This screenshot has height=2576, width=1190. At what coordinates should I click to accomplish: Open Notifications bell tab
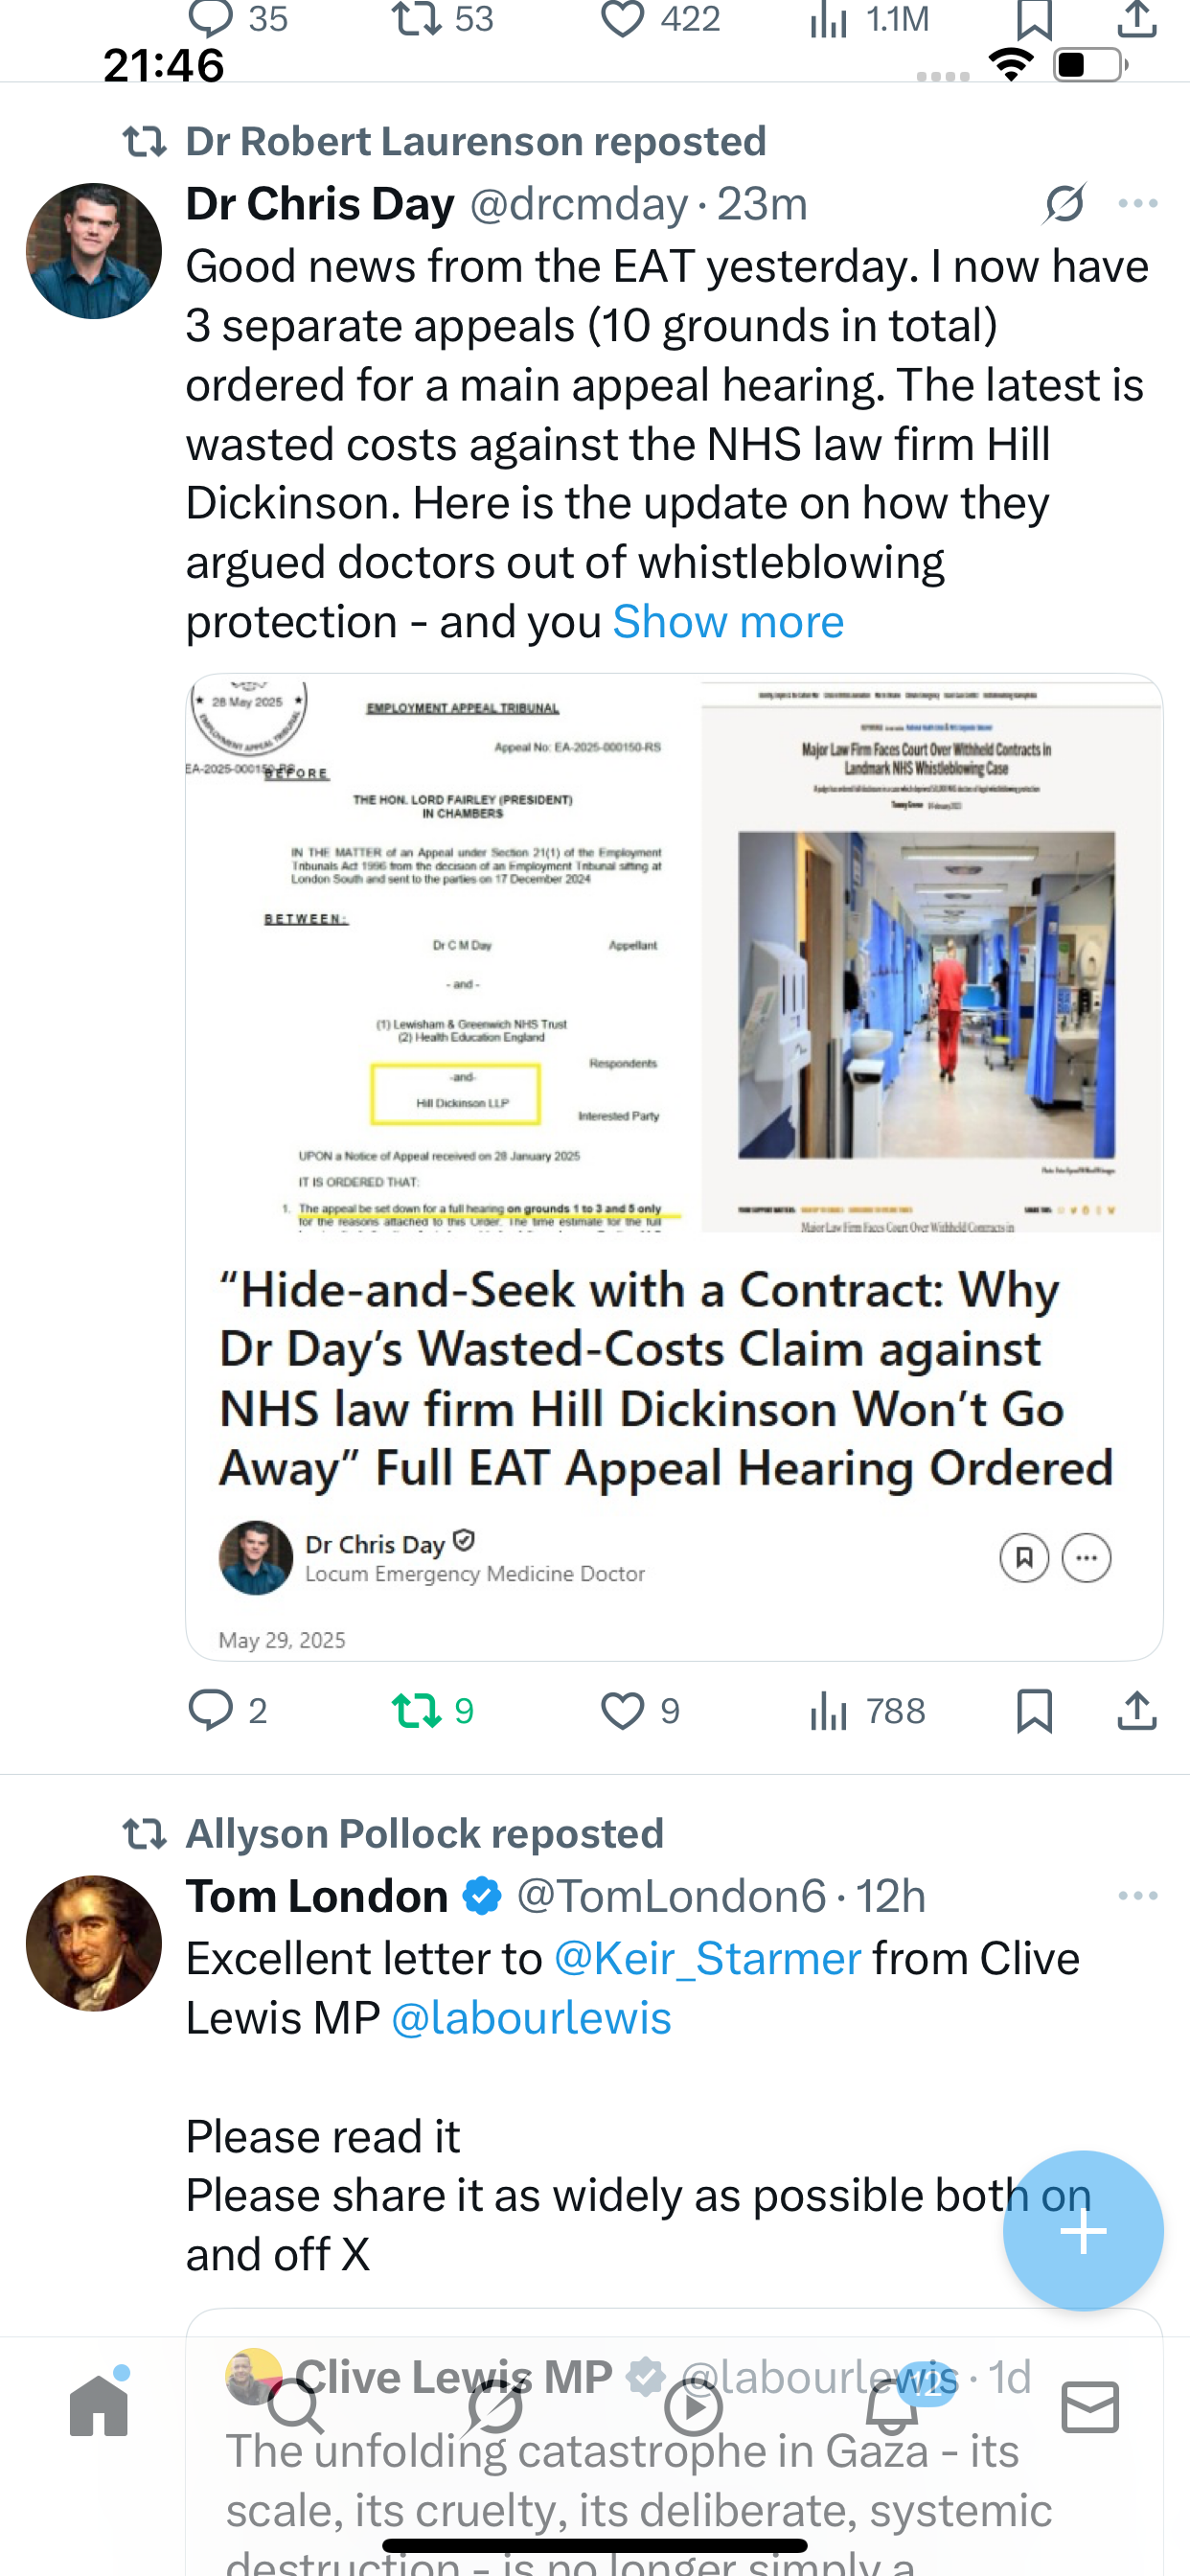coord(893,2405)
